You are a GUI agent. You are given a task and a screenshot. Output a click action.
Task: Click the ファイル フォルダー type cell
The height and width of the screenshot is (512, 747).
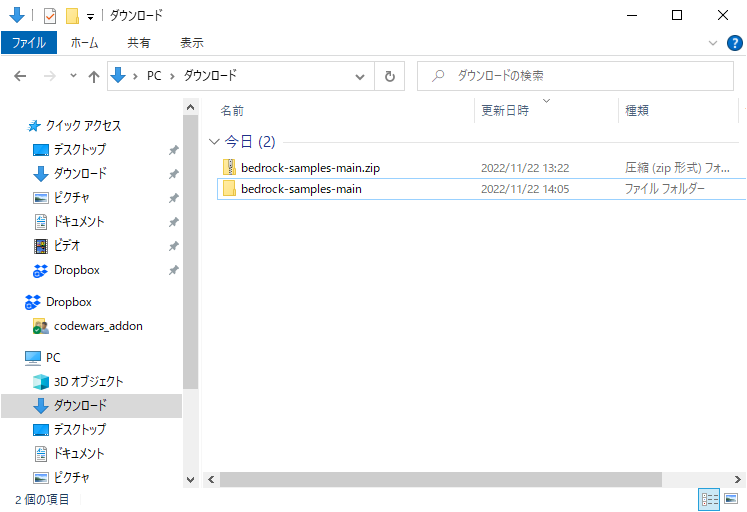tap(665, 189)
